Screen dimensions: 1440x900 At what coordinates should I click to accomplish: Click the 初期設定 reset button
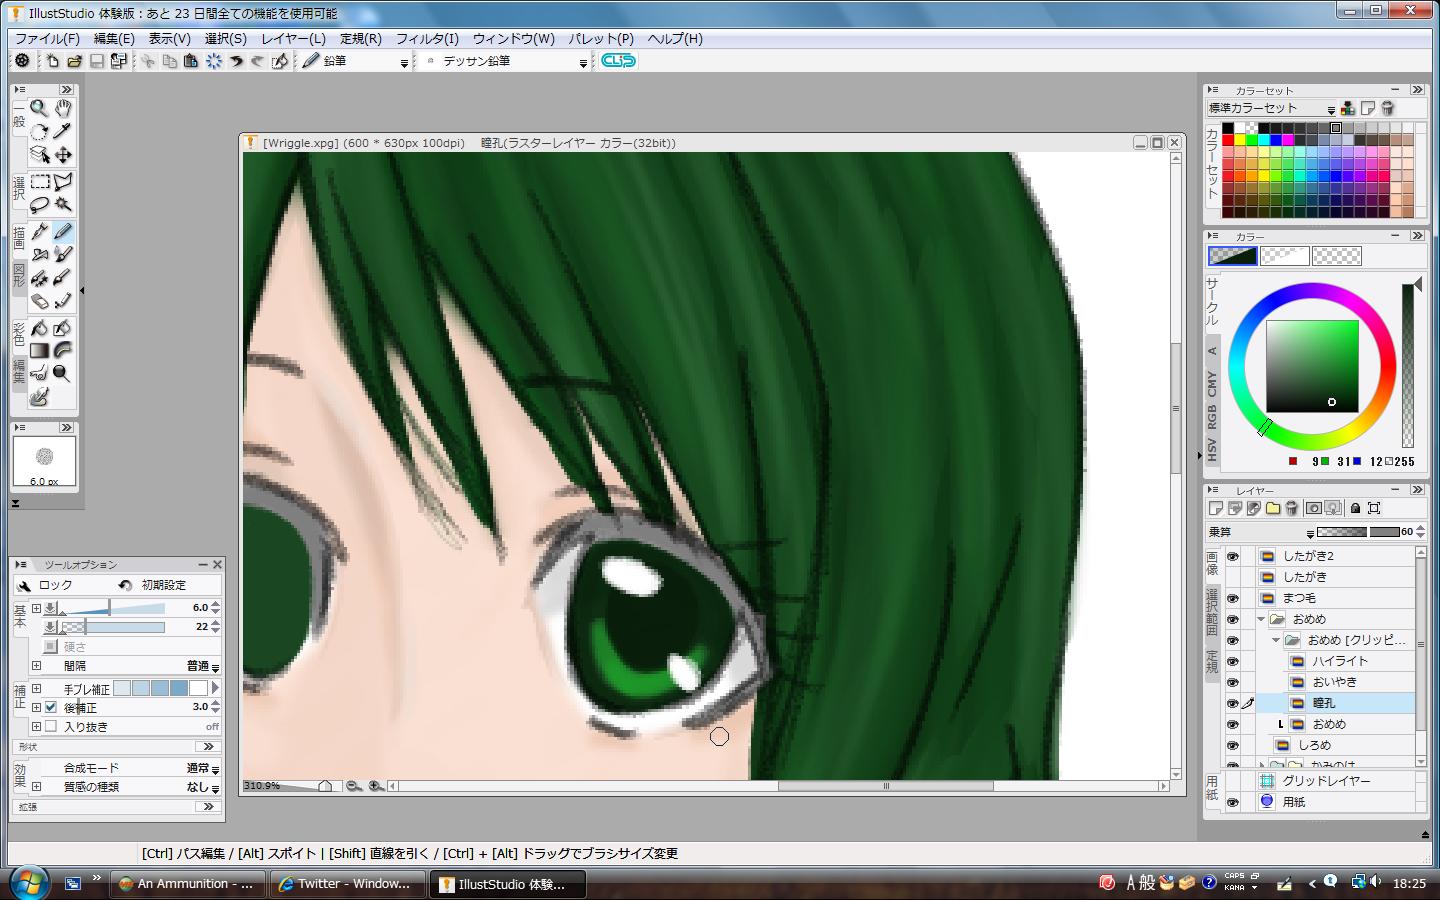[x=154, y=585]
